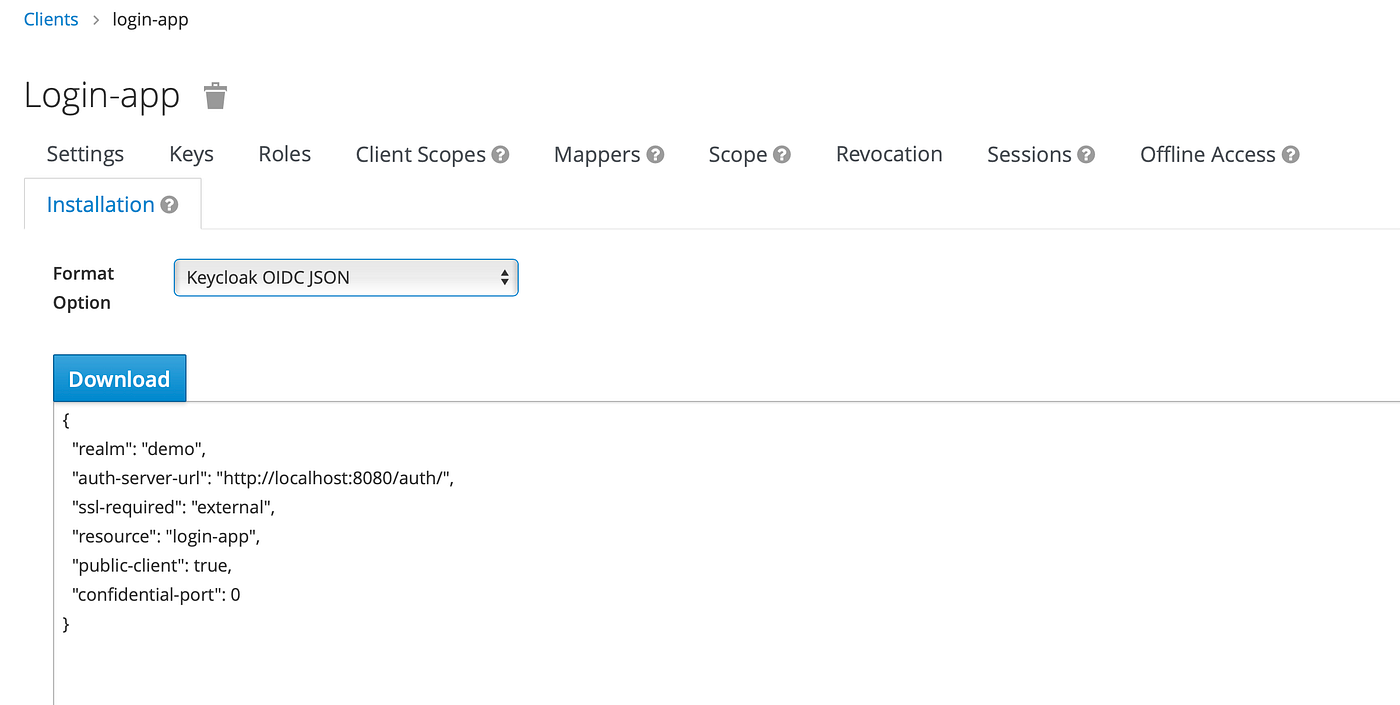This screenshot has height=705, width=1400.
Task: Open the Revocation tab
Action: tap(889, 154)
